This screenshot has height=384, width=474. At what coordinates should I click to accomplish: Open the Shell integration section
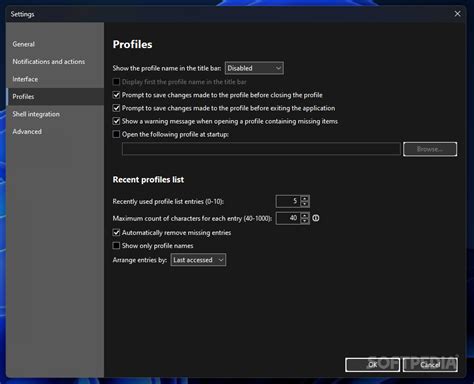tap(55, 114)
